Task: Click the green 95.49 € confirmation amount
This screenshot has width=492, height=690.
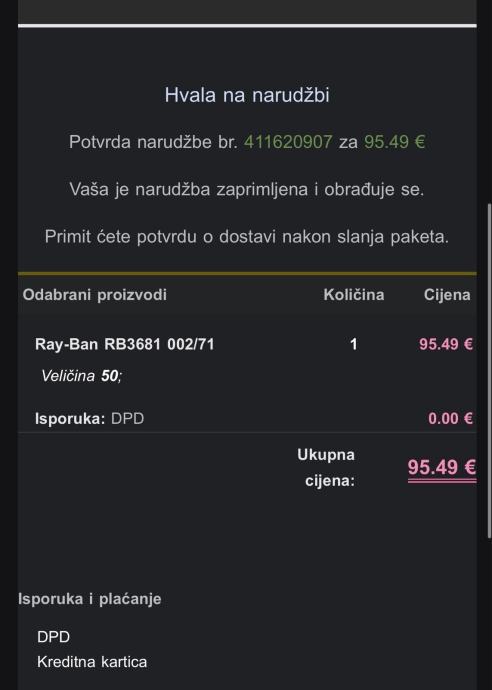Action: (x=394, y=142)
